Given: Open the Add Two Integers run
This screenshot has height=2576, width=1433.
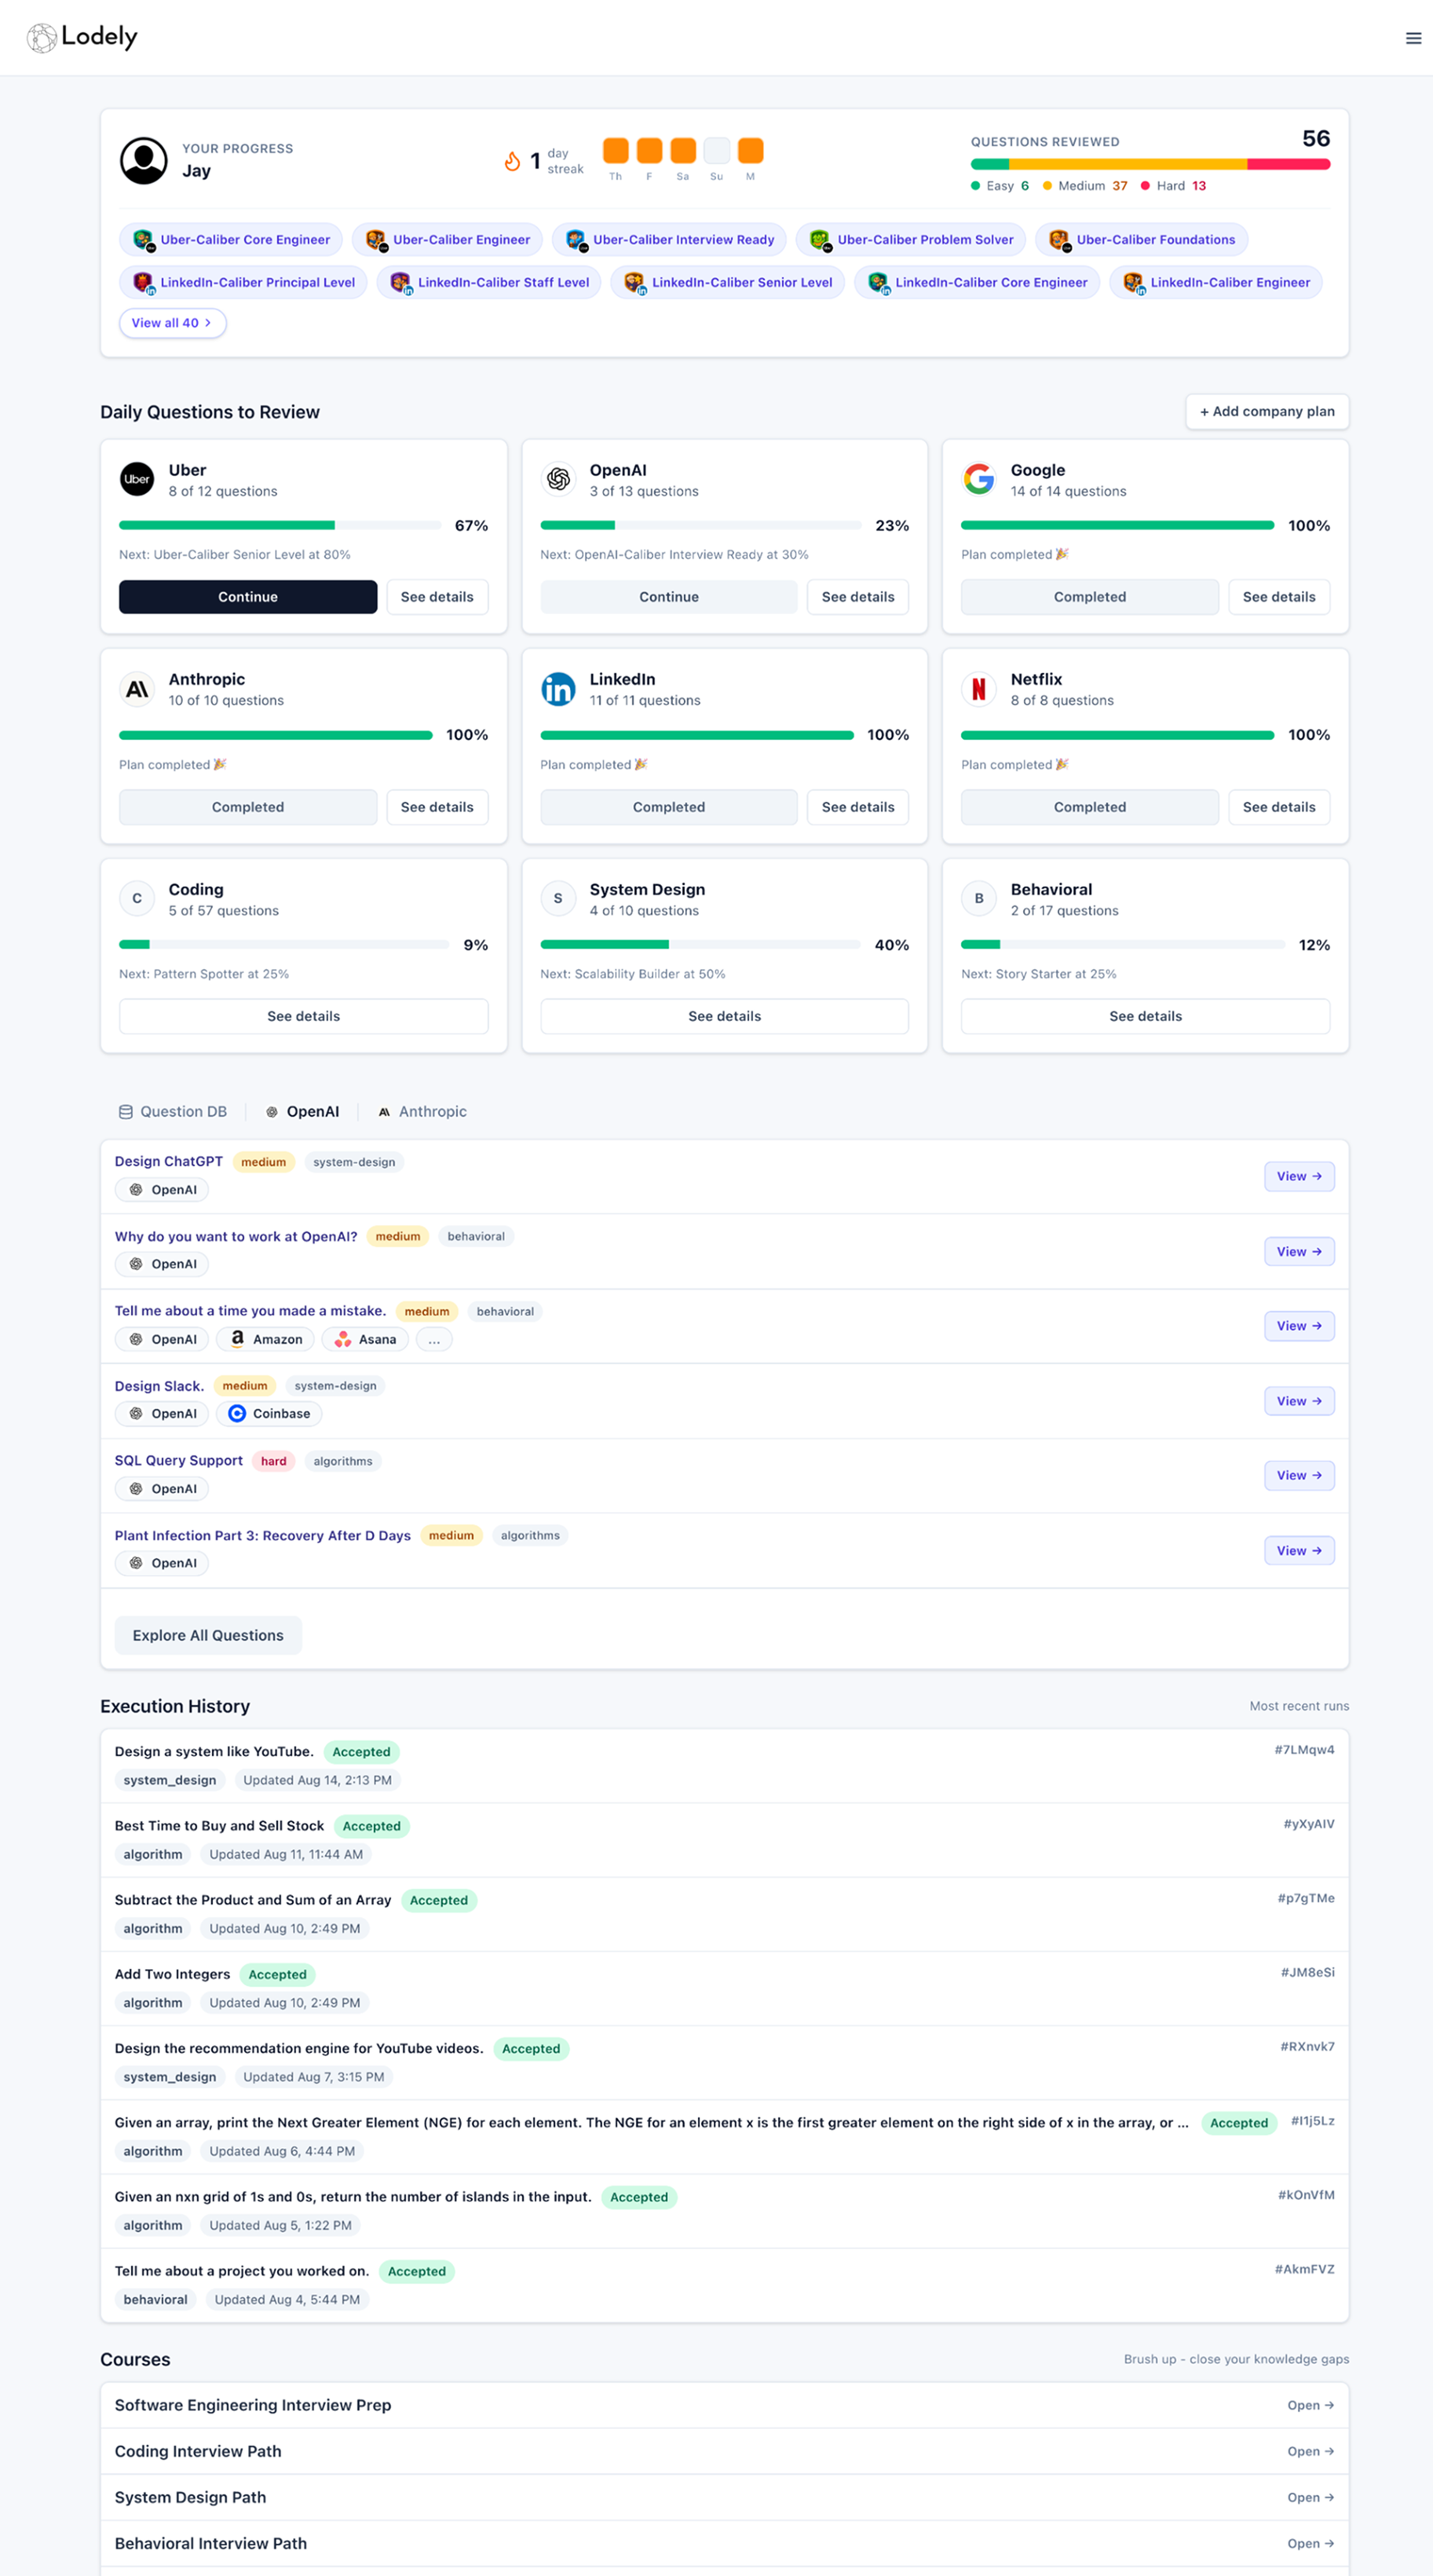Looking at the screenshot, I should pos(725,1988).
